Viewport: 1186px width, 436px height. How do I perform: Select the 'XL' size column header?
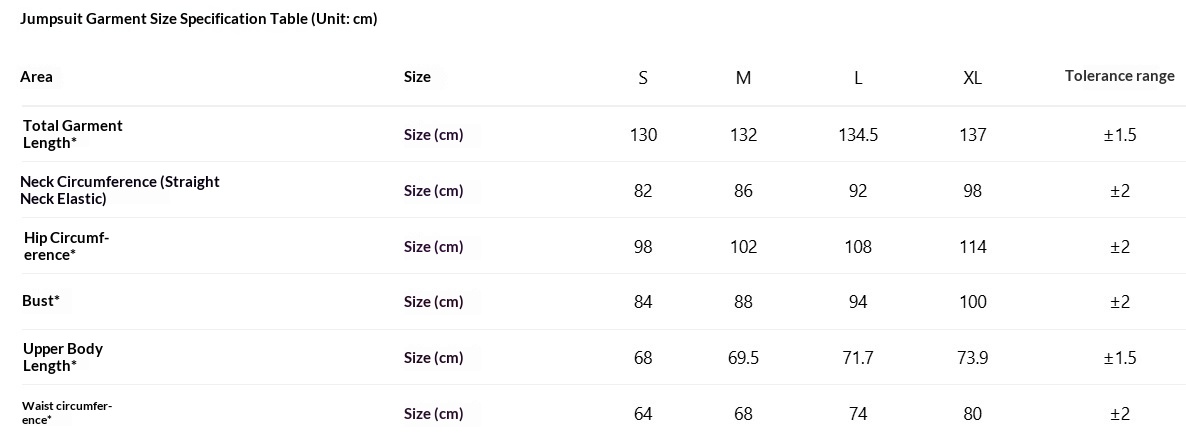(972, 78)
